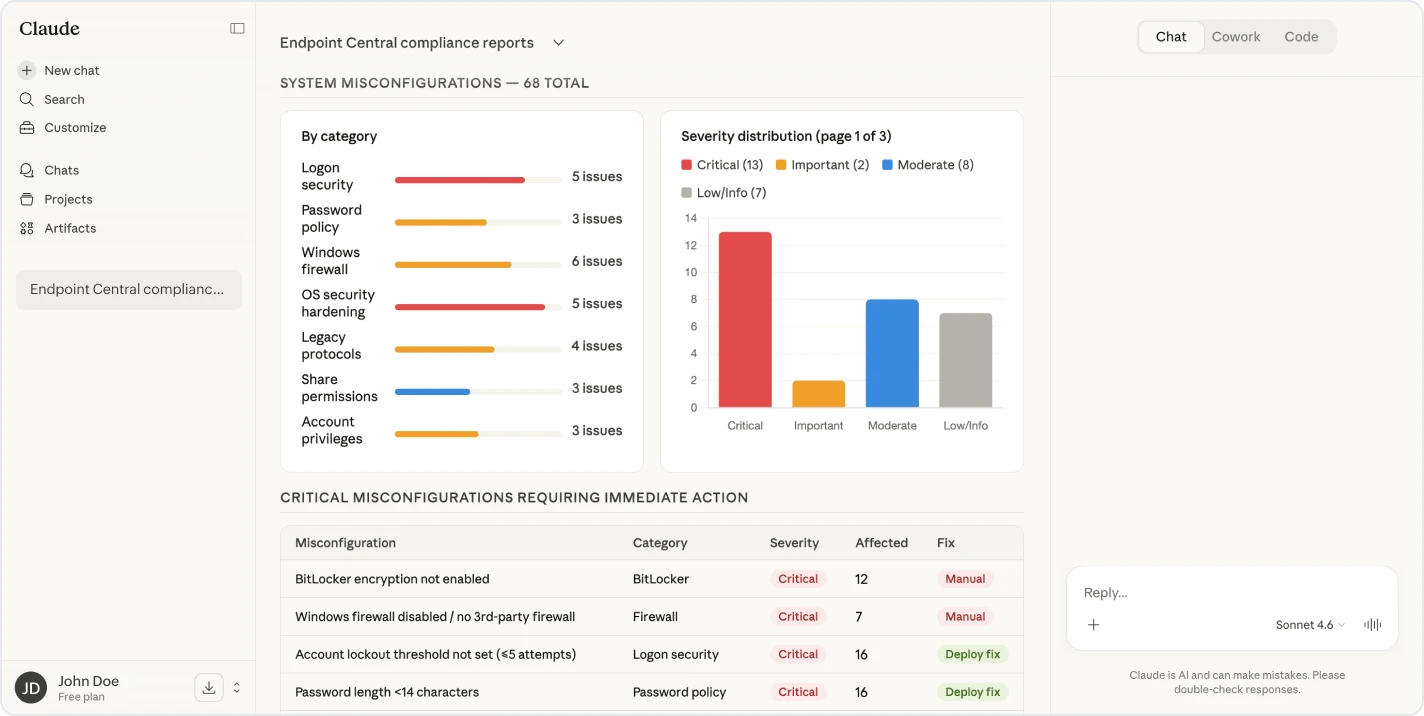
Task: Click Manual fix badge for BitLocker row
Action: pos(965,579)
